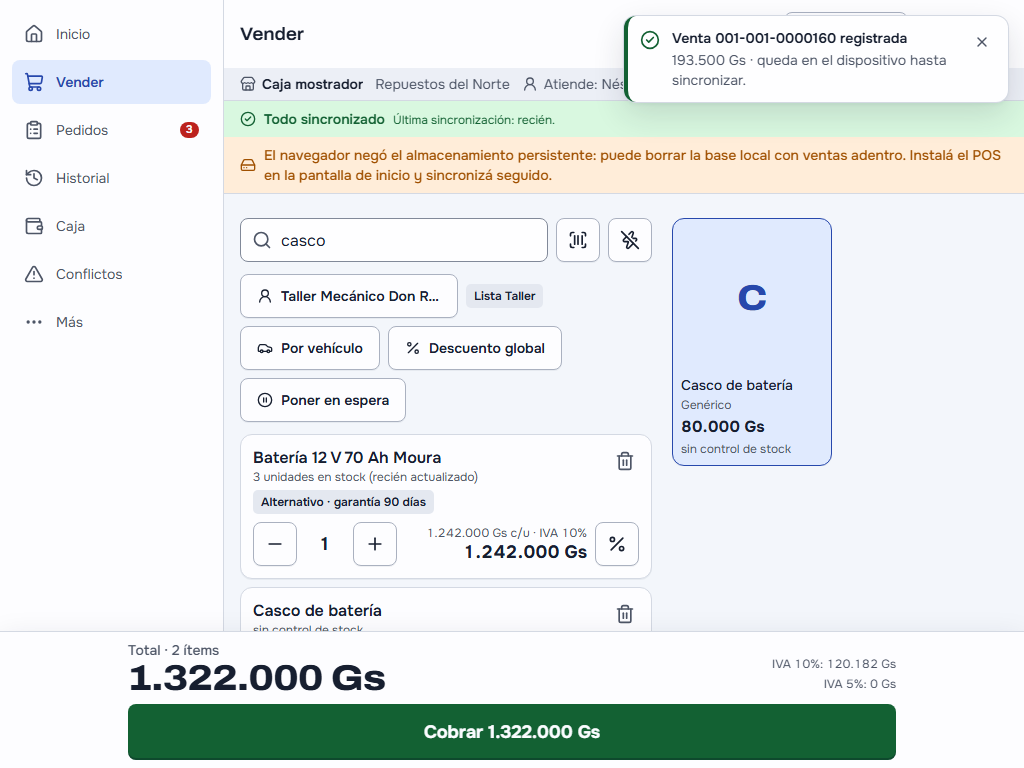
Task: View Conflictos in the sidebar
Action: [x=112, y=274]
